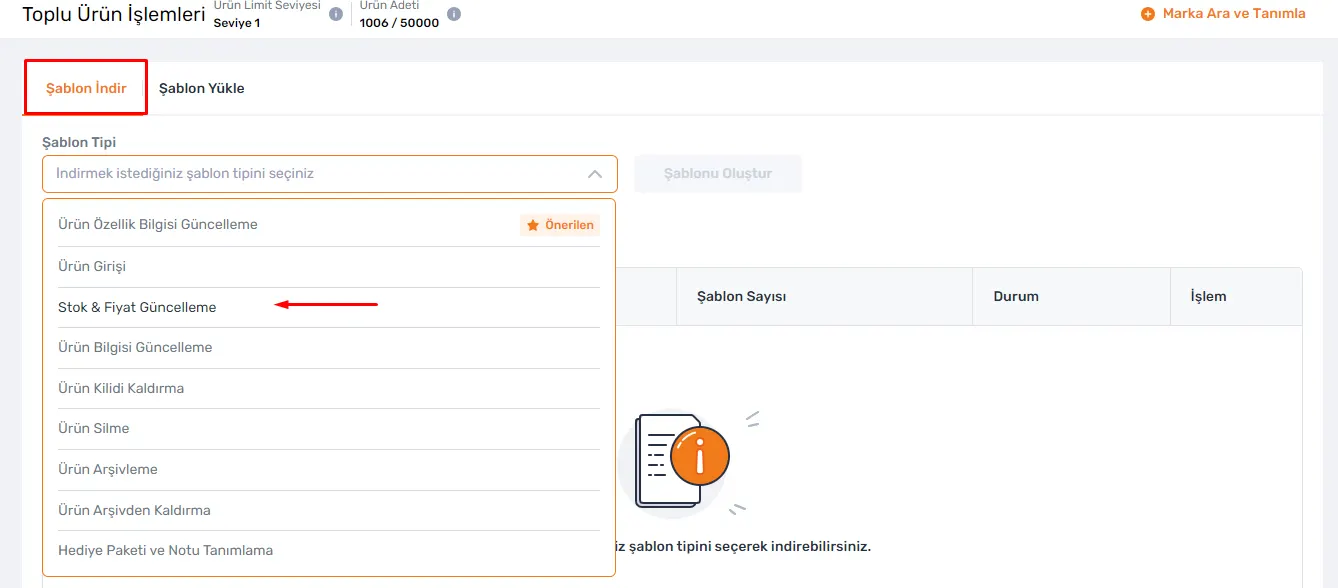Click the info icon beside Ürün Limit Seviyesi

(x=336, y=14)
